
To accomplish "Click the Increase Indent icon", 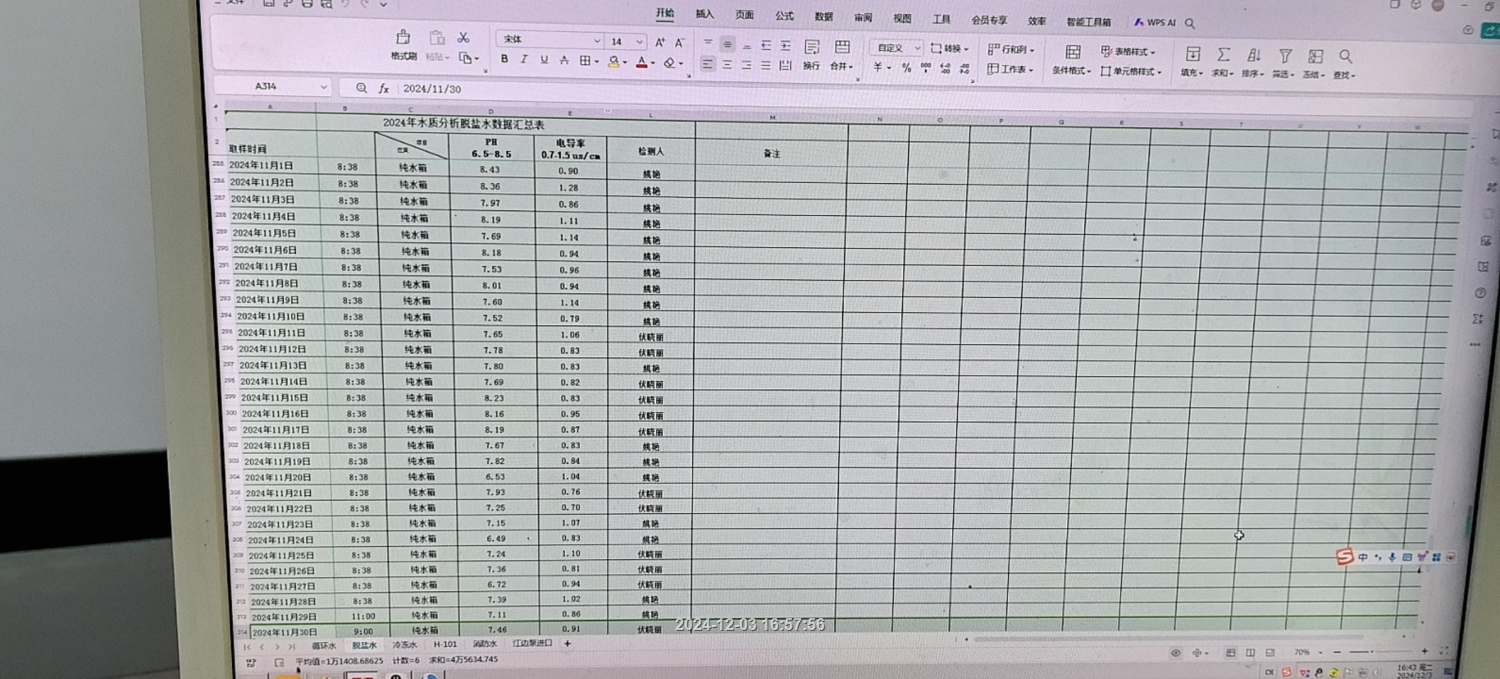I will pos(785,45).
